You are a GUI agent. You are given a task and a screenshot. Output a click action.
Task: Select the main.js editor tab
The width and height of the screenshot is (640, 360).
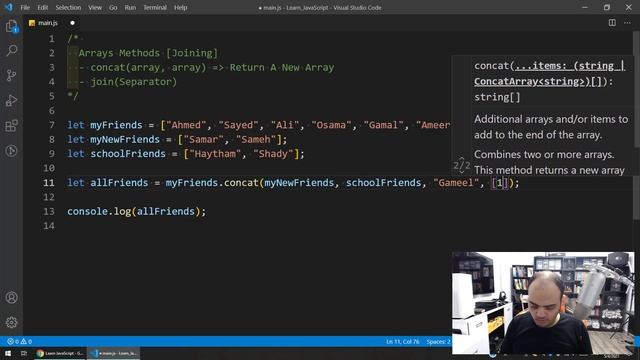[52, 23]
